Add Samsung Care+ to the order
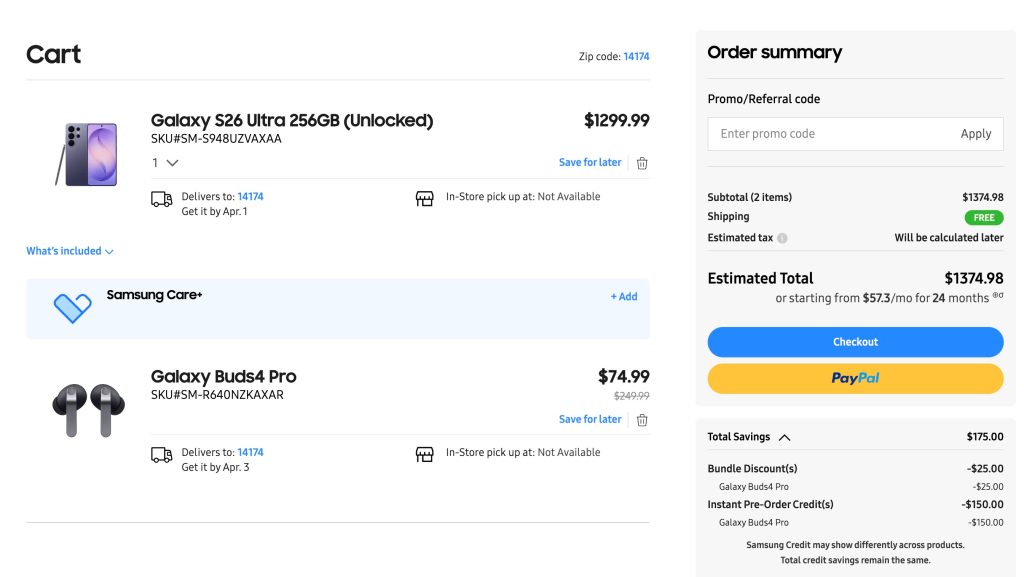The height and width of the screenshot is (577, 1024). click(x=624, y=297)
